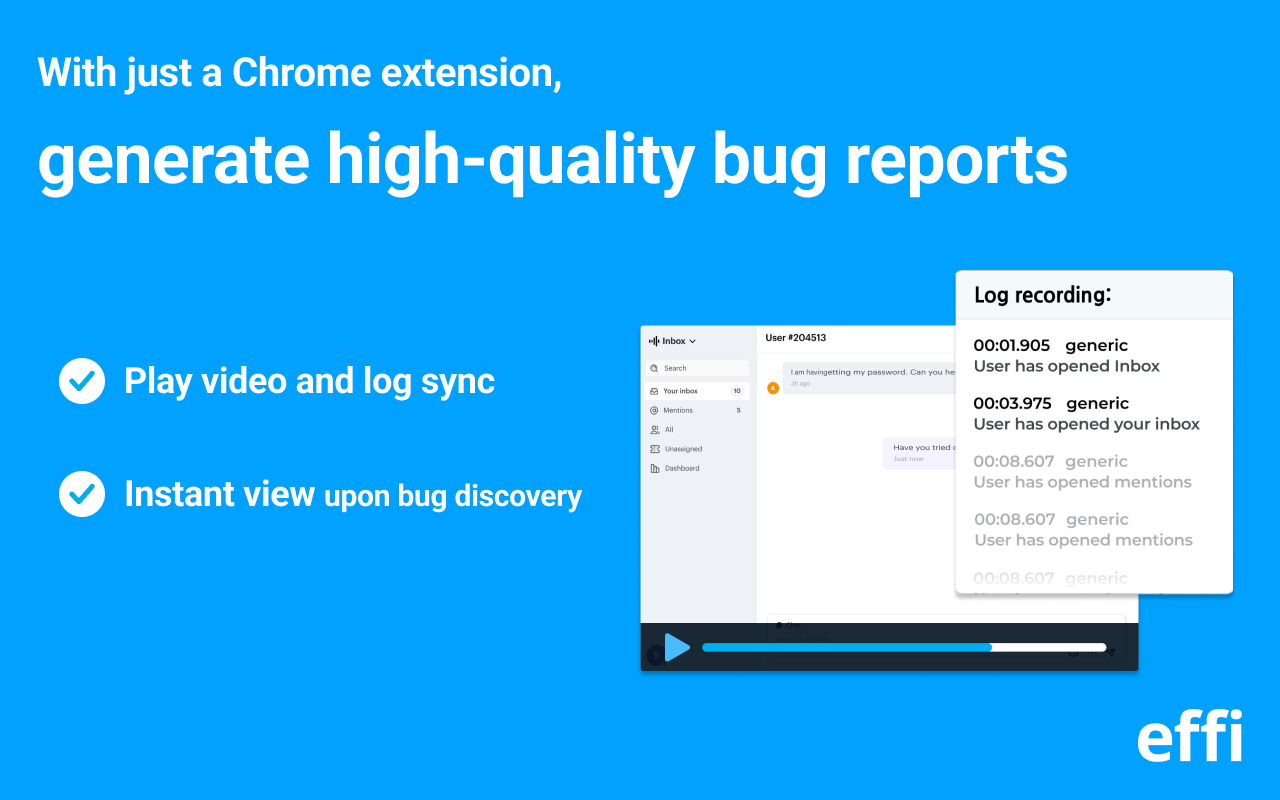Select the All conversations icon
Screen dimensions: 1280x800
(x=654, y=429)
